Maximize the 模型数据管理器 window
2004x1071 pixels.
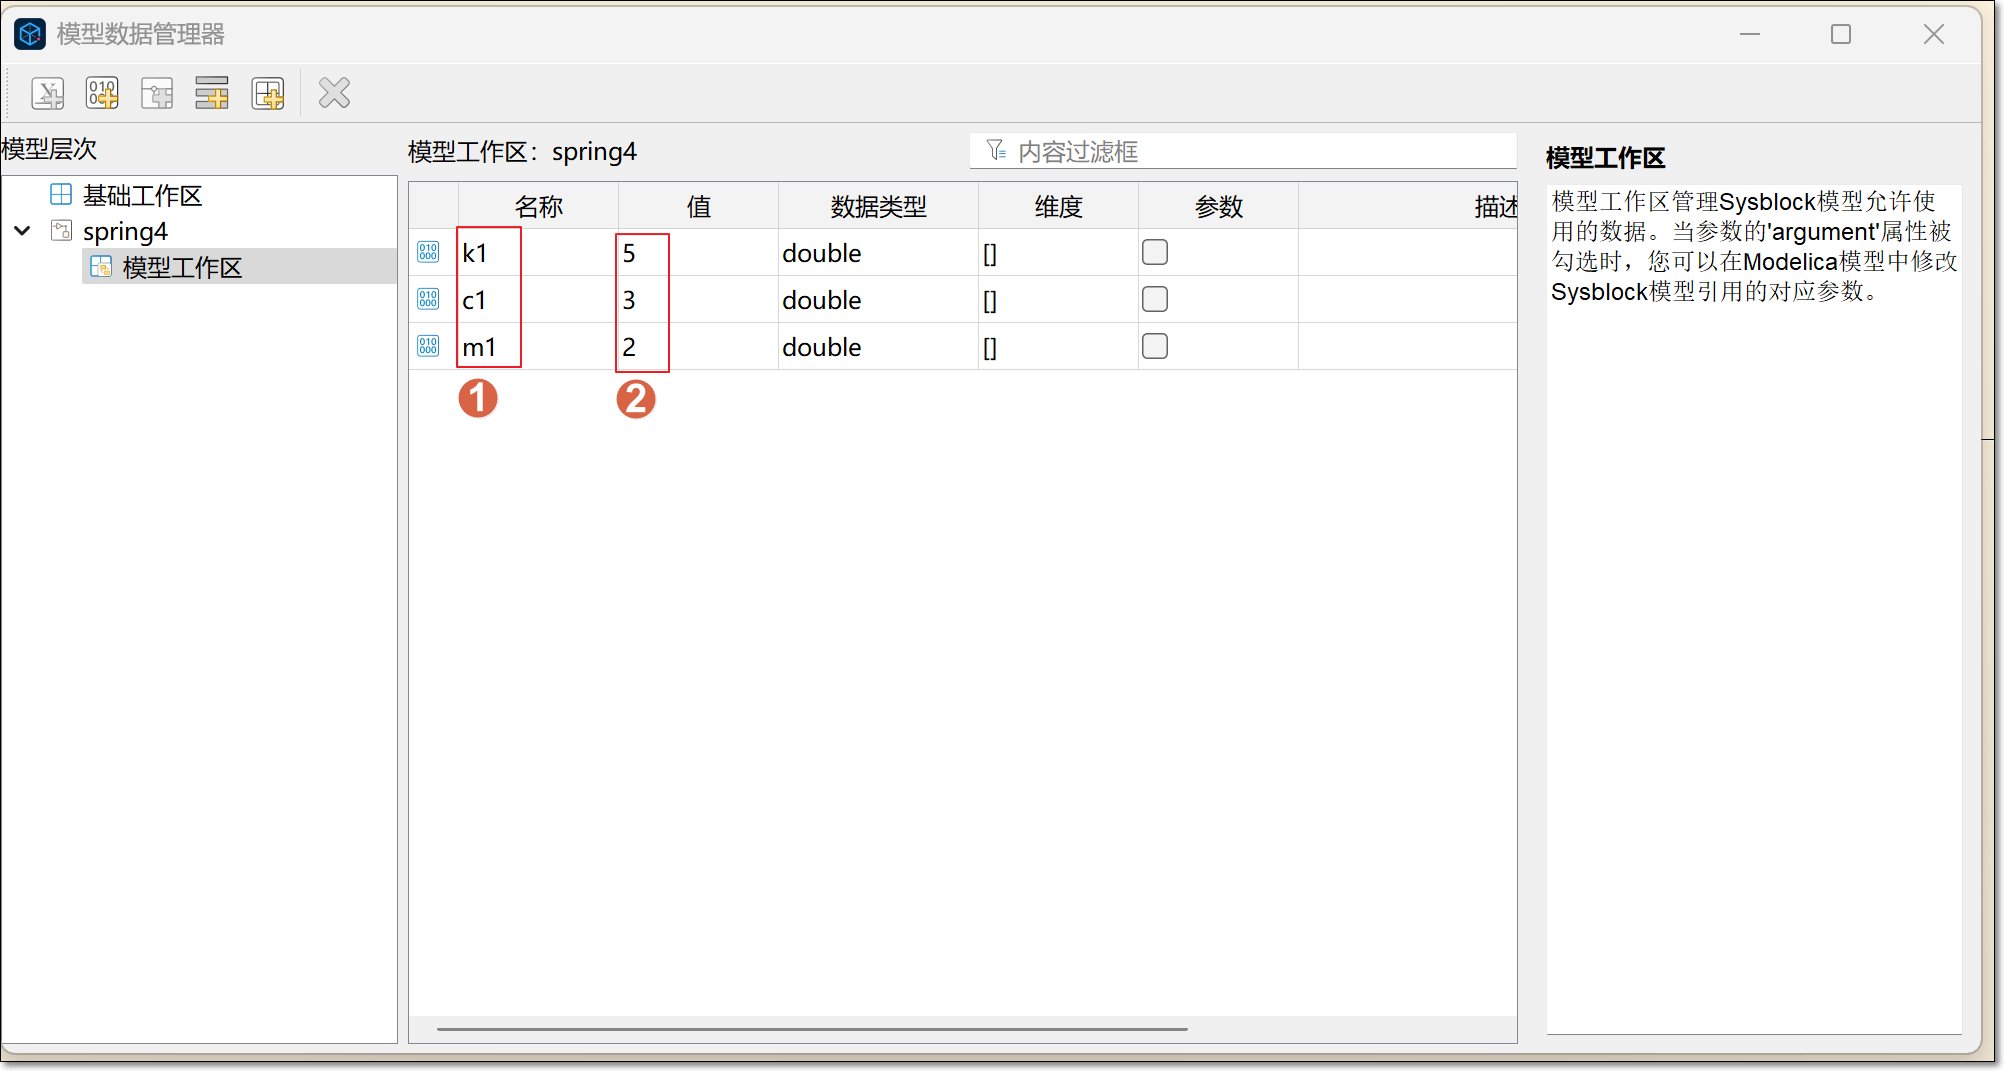(x=1841, y=34)
